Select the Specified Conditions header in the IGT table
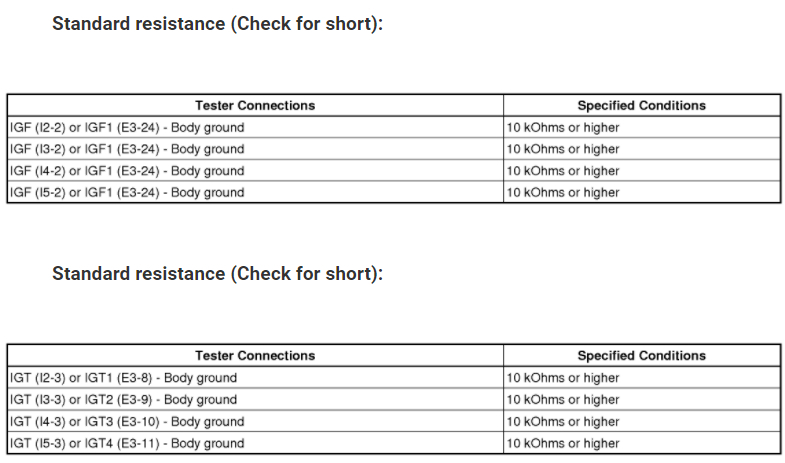The image size is (785, 463). point(641,355)
